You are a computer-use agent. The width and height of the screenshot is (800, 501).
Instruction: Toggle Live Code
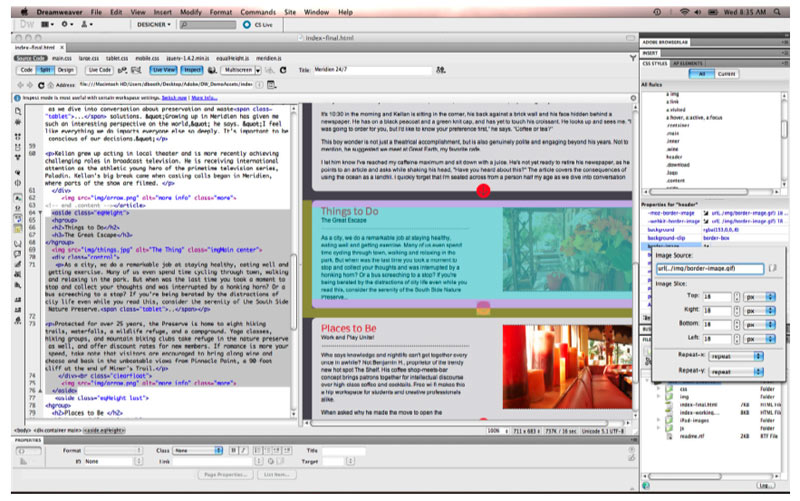pos(99,70)
